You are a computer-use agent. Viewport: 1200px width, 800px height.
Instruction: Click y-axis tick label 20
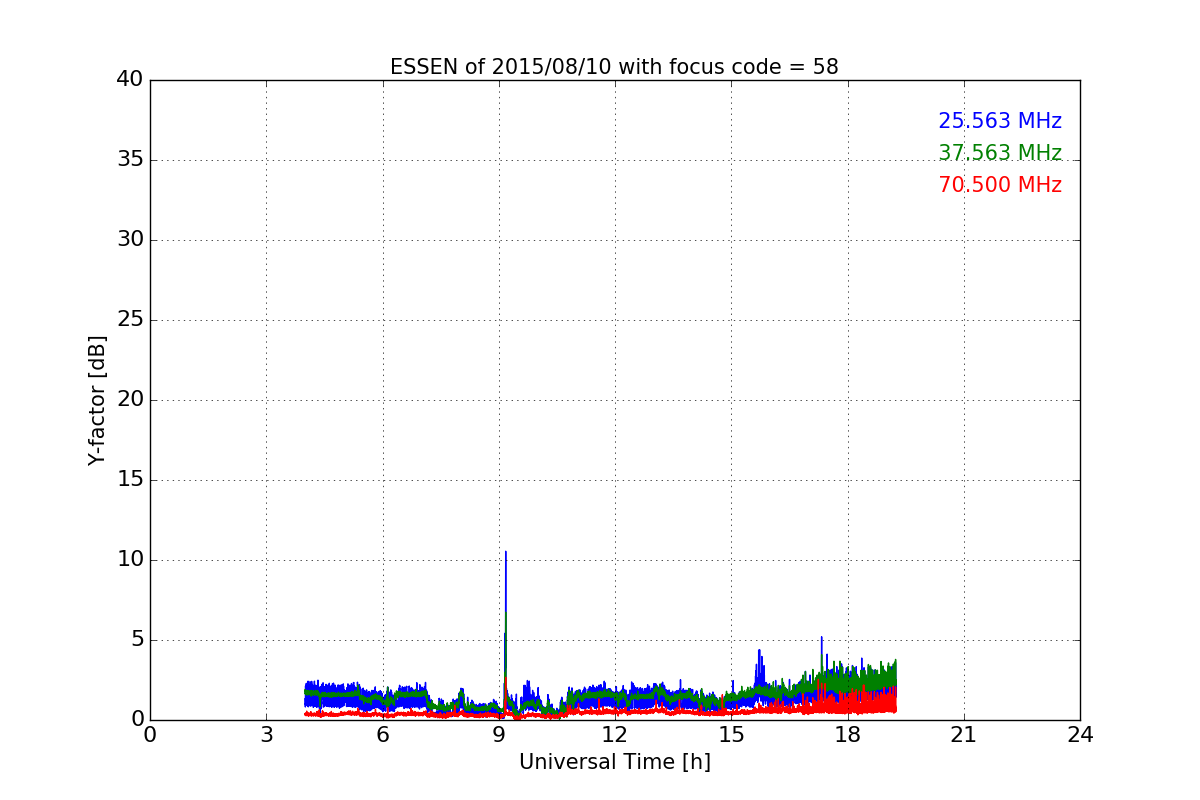click(x=129, y=400)
